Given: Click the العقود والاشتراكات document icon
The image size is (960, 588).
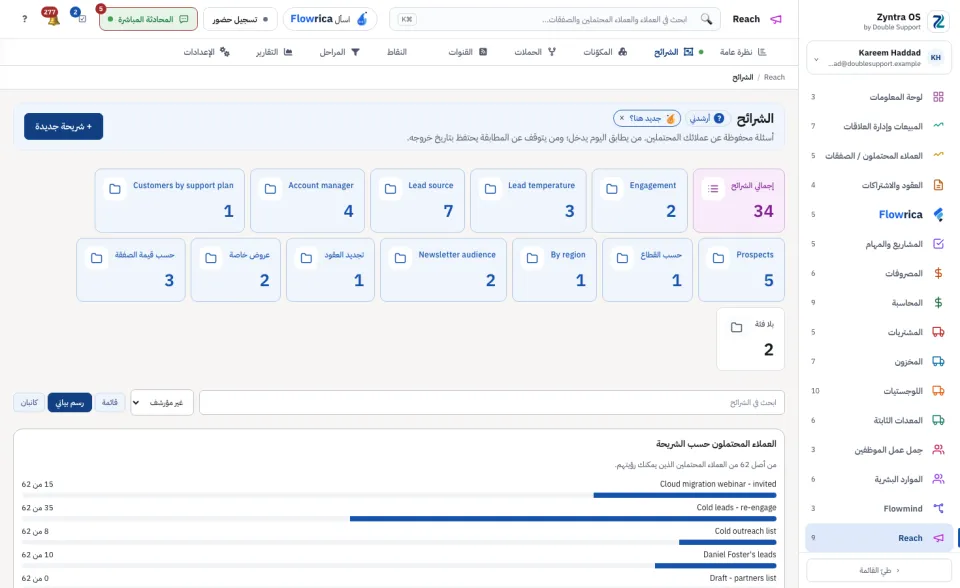Looking at the screenshot, I should [x=938, y=185].
